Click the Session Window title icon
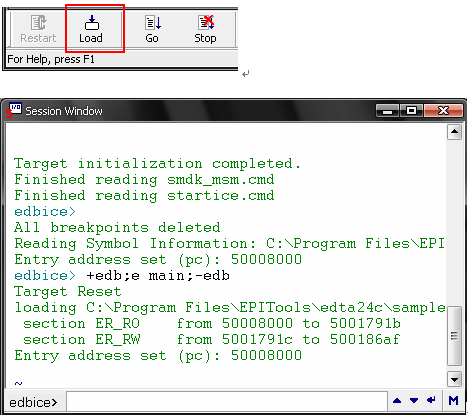This screenshot has width=468, height=415. 13,110
